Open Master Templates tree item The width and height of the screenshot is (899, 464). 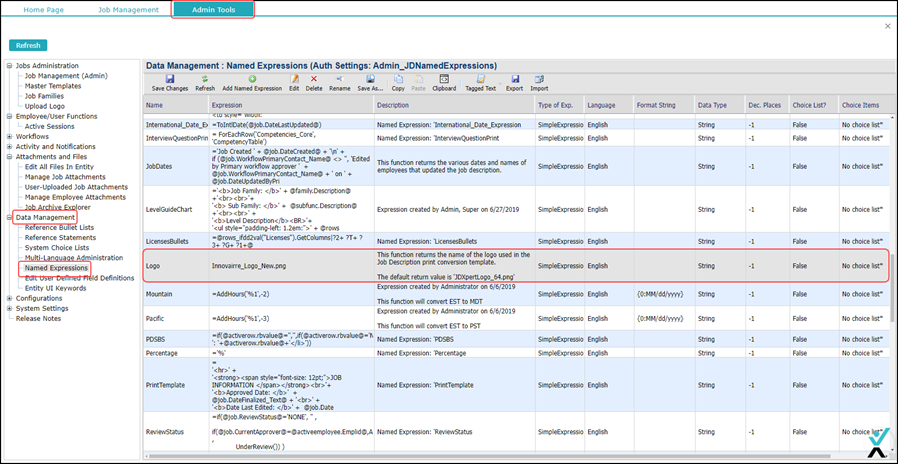[x=53, y=86]
